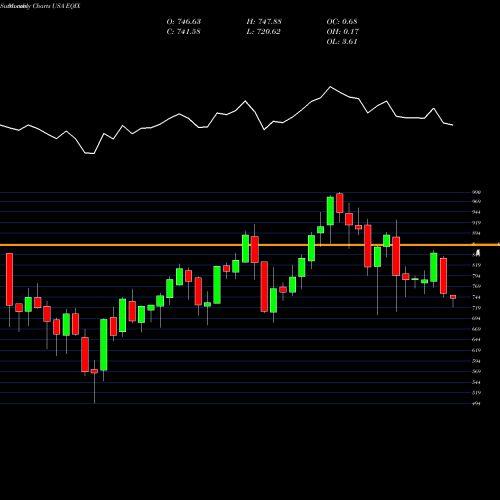Select the orange horizontal price level line

tap(250, 245)
